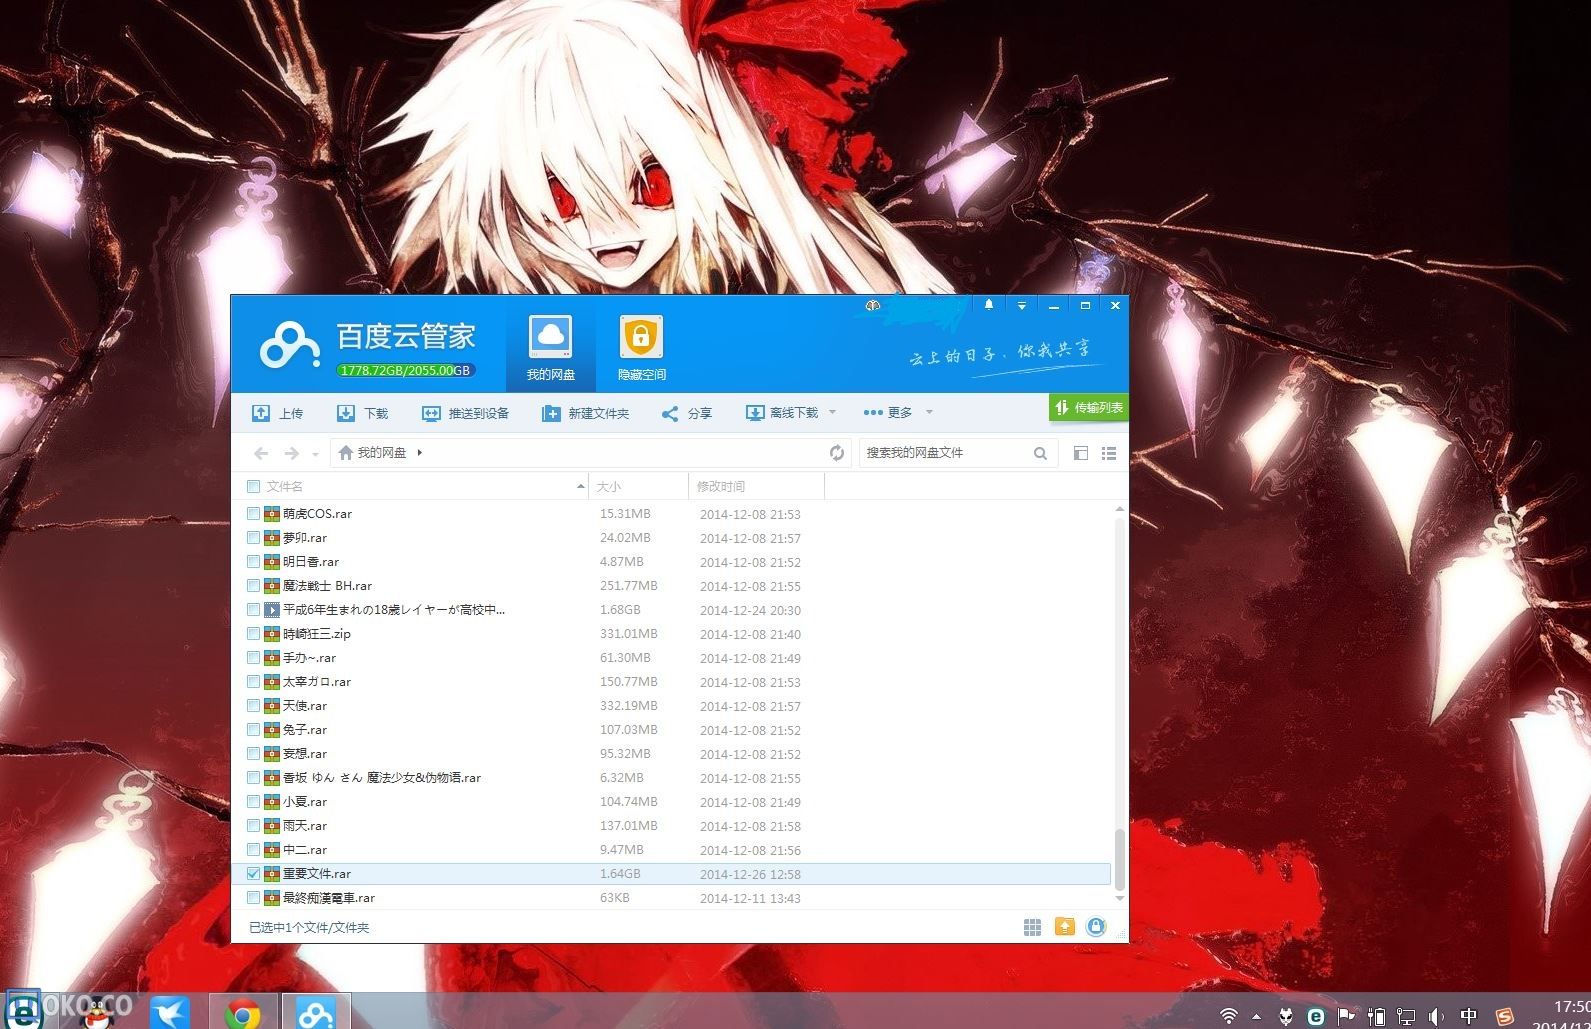Check the box for 魔法戦士 BH.rar
The image size is (1591, 1029).
[253, 586]
